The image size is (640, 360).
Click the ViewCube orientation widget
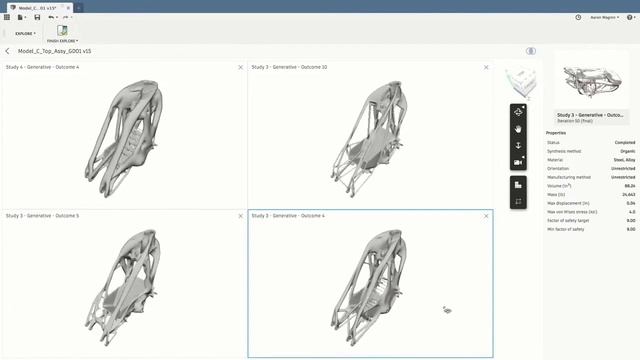click(521, 83)
